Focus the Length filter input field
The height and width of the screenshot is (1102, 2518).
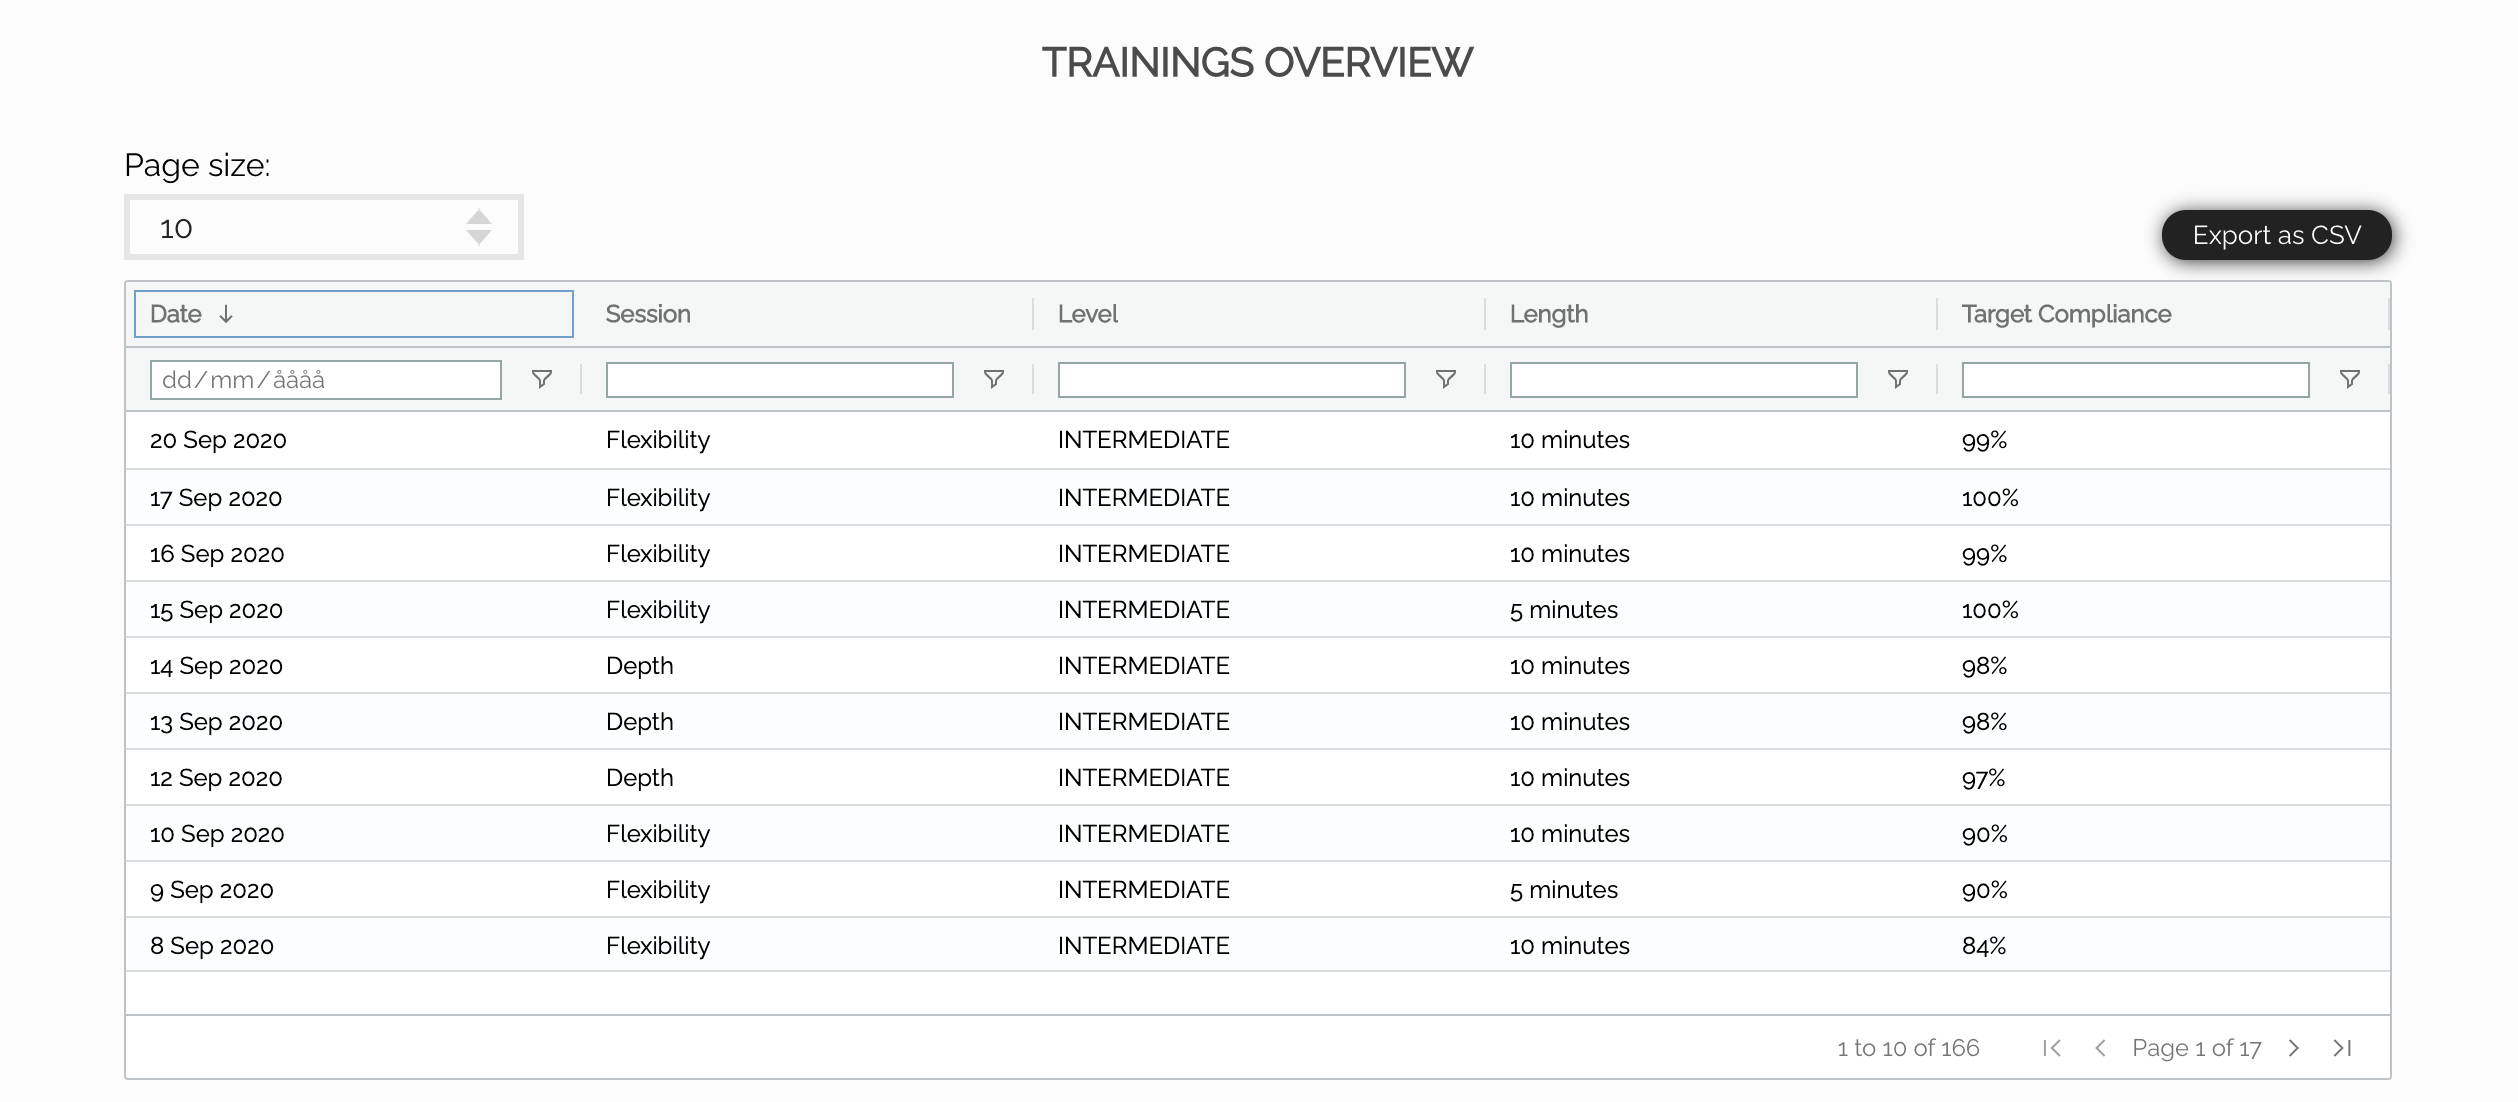[1683, 380]
